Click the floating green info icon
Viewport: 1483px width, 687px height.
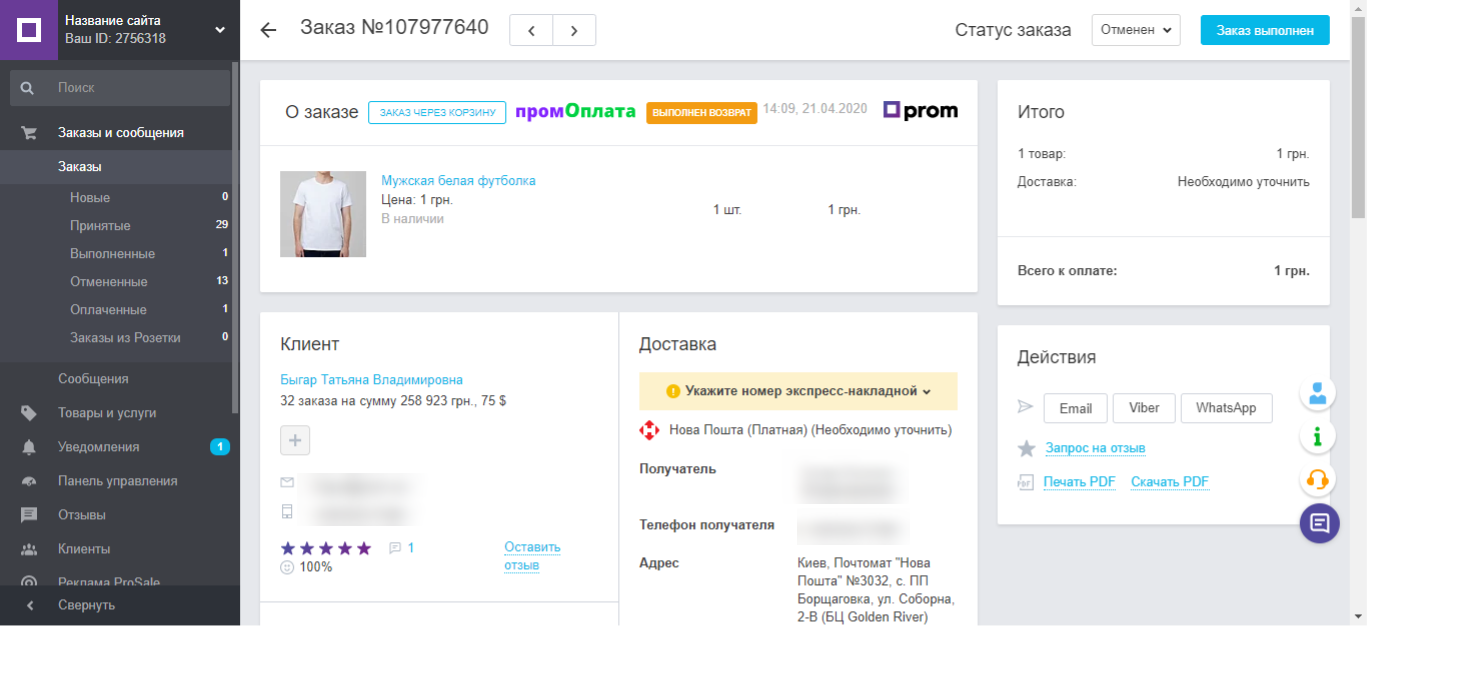point(1318,436)
